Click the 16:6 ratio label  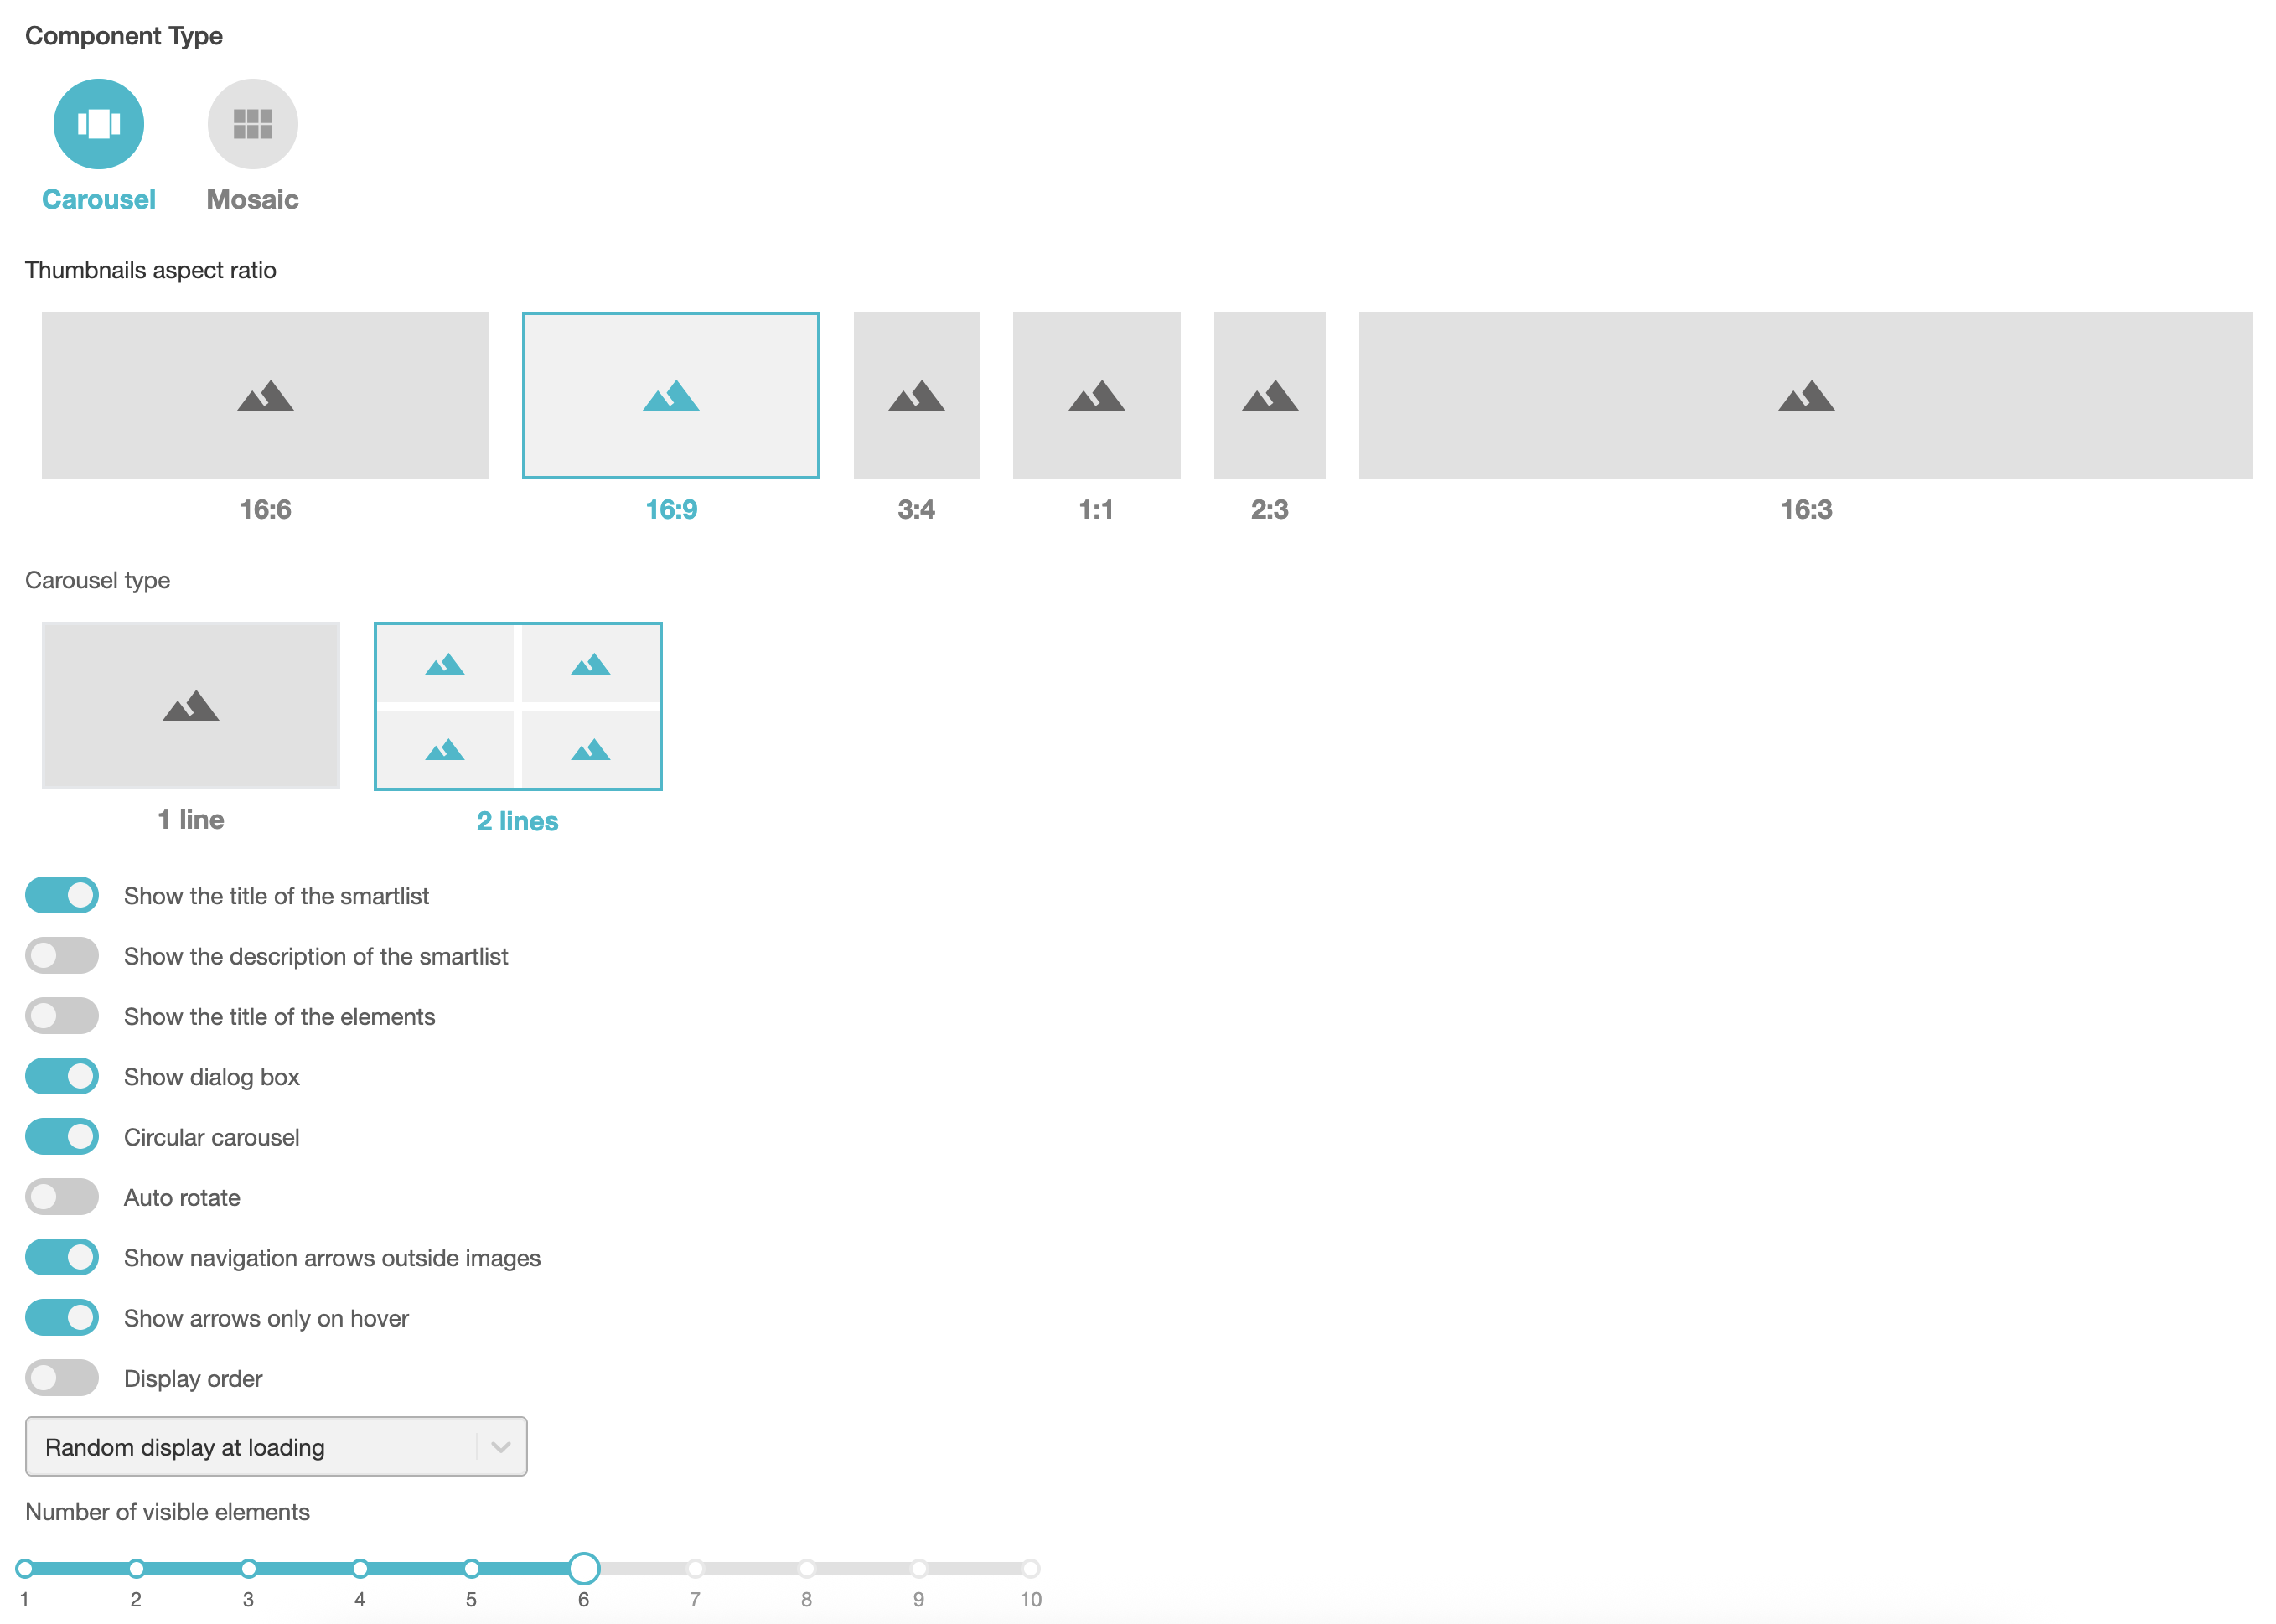coord(265,509)
